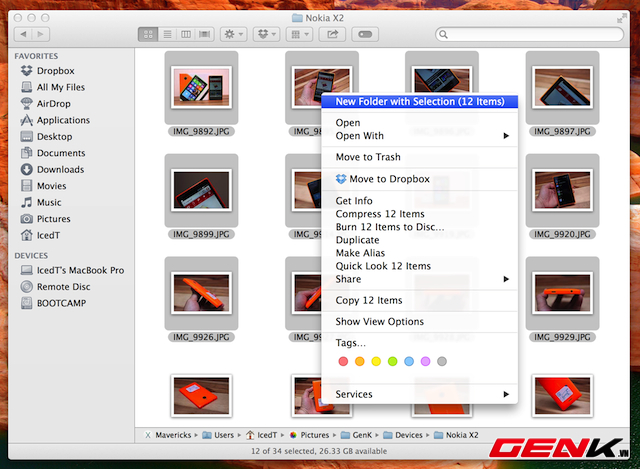
Task: Apply the red tag color
Action: pos(343,361)
